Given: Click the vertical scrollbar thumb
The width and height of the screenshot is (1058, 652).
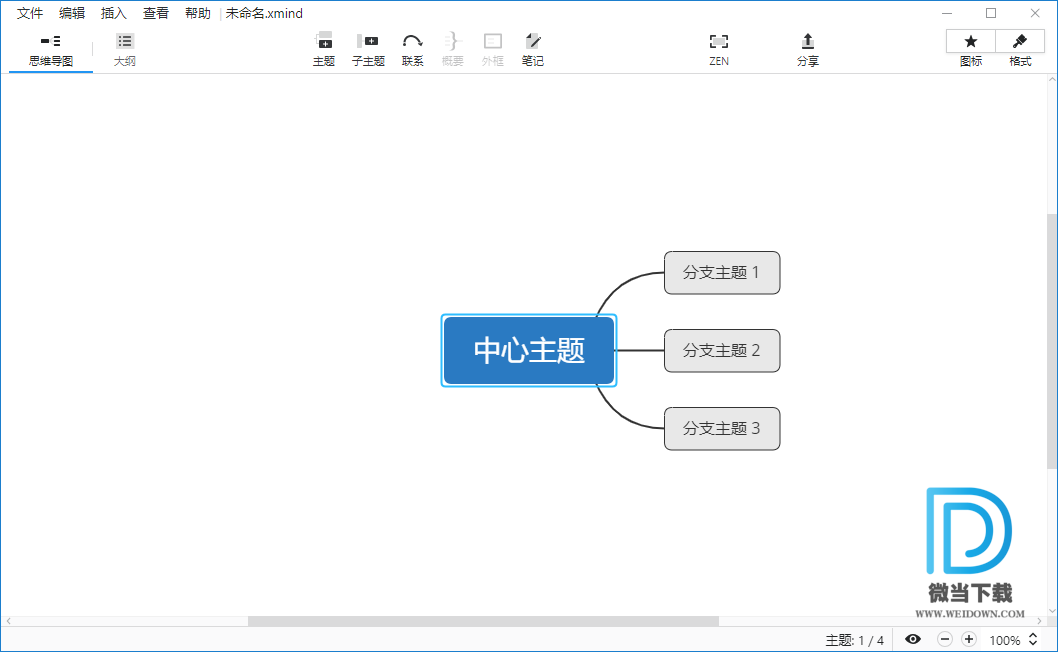Looking at the screenshot, I should tap(1052, 341).
